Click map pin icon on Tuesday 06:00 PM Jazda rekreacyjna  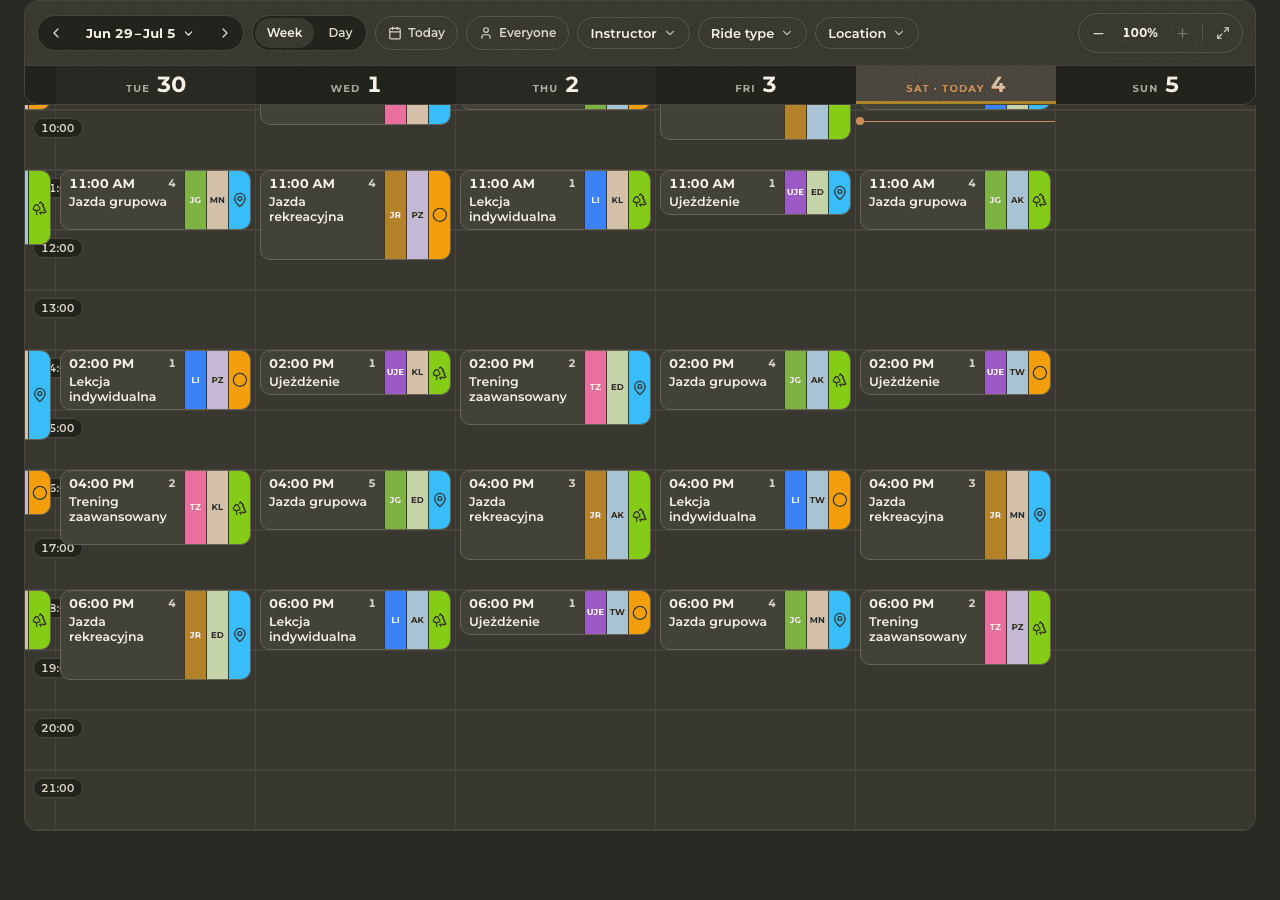tap(240, 635)
